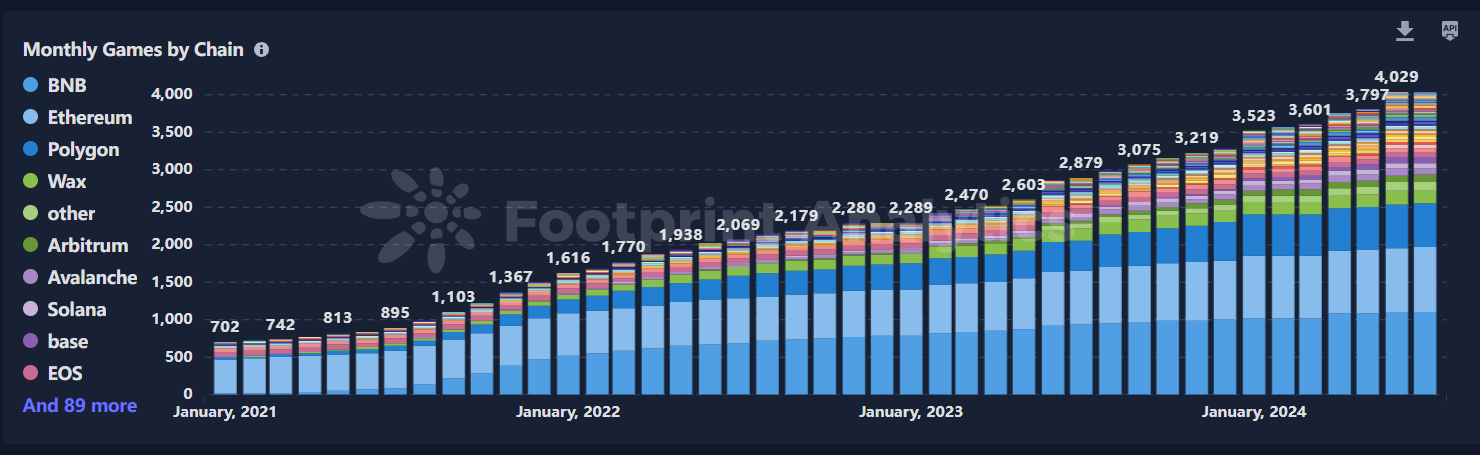
Task: Toggle the 'other' legend item
Action: [71, 214]
